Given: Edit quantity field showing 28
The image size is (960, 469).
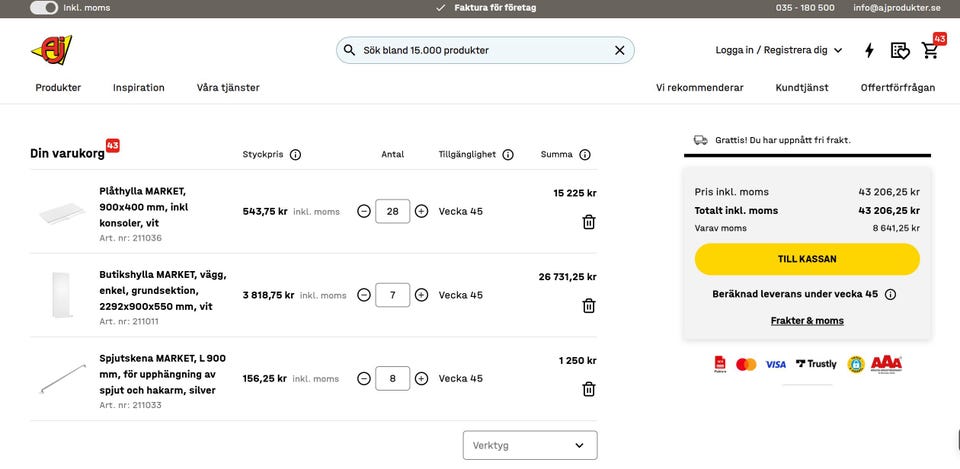Looking at the screenshot, I should (x=392, y=211).
